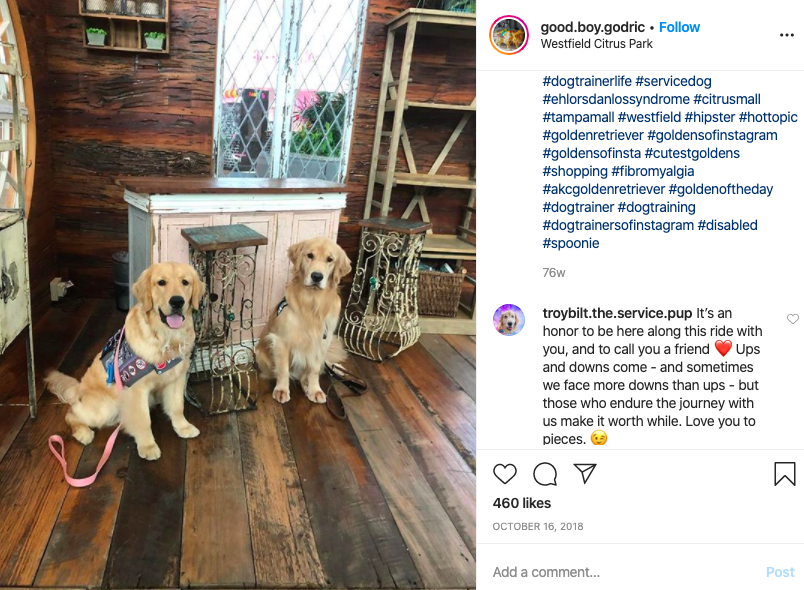Image resolution: width=804 pixels, height=590 pixels.
Task: Open the #goldenretriever hashtag
Action: point(593,135)
